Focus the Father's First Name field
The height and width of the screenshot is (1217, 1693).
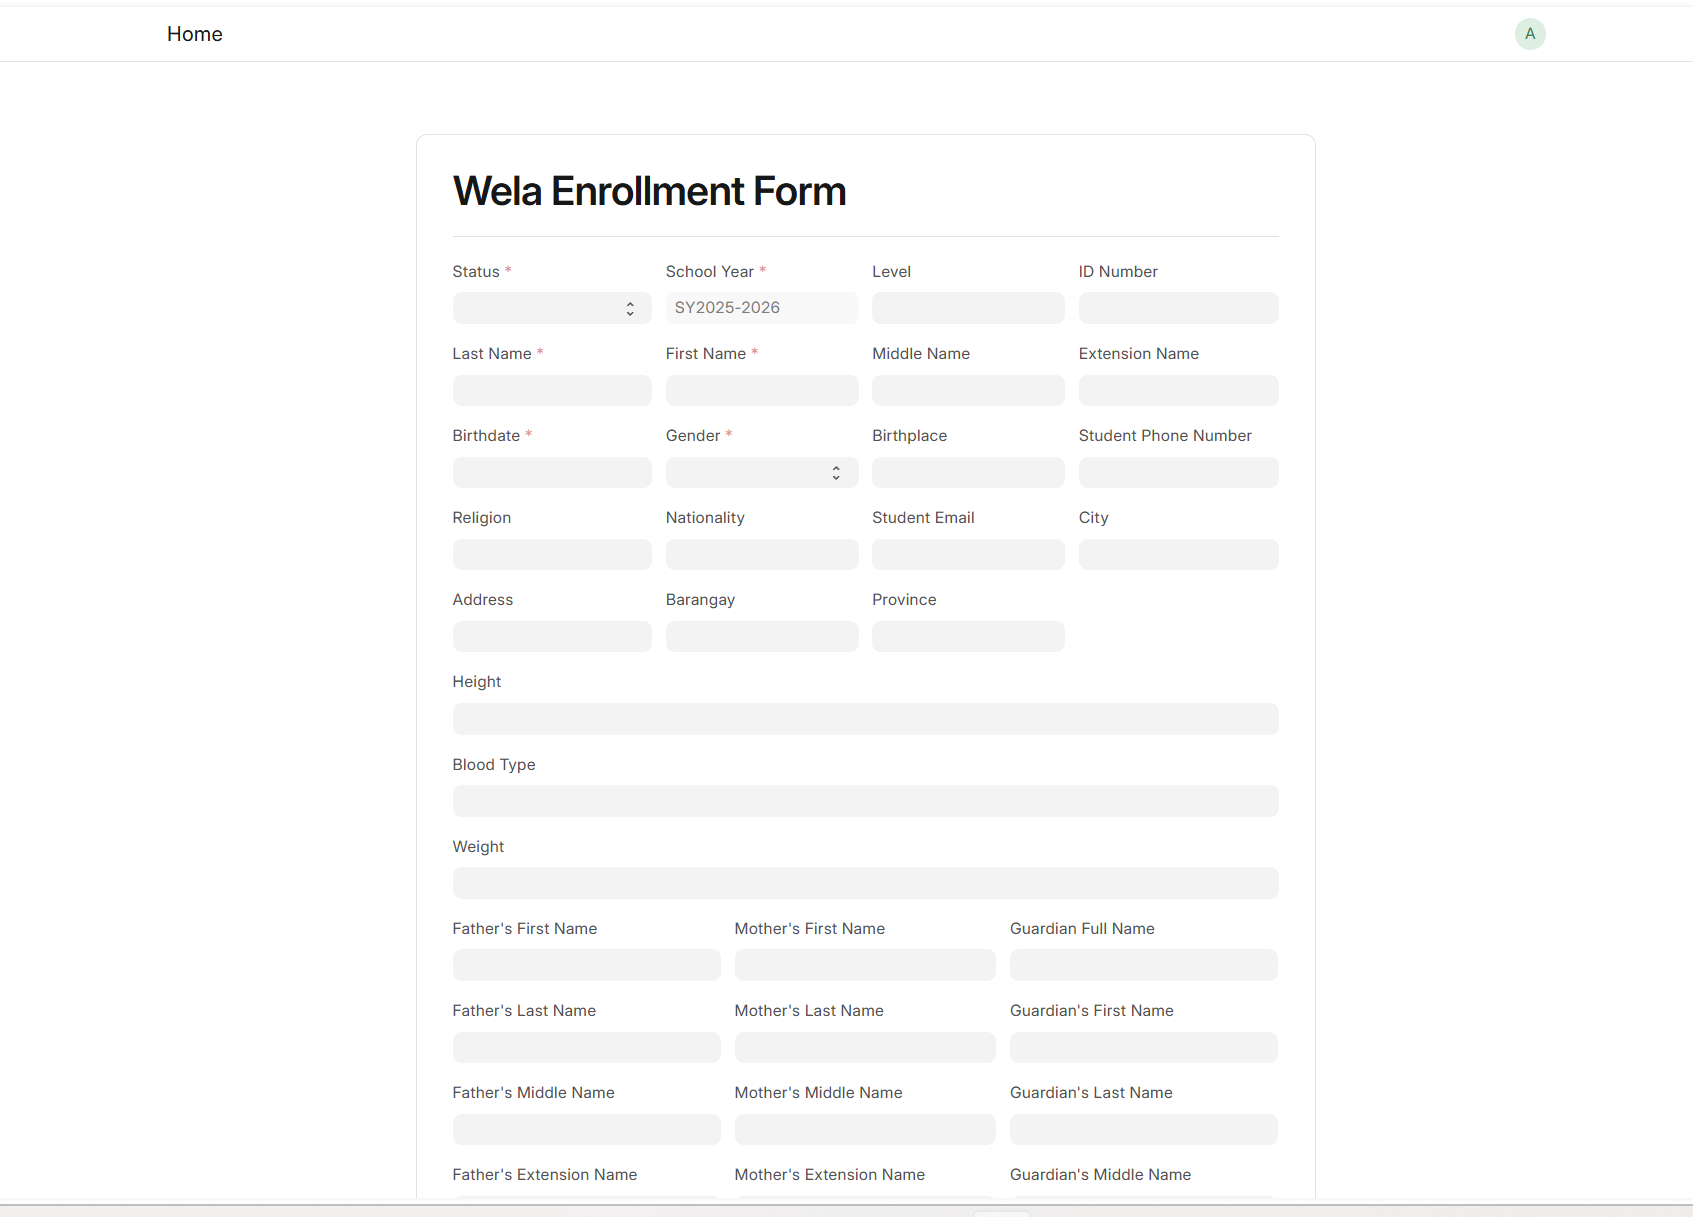[x=586, y=965]
